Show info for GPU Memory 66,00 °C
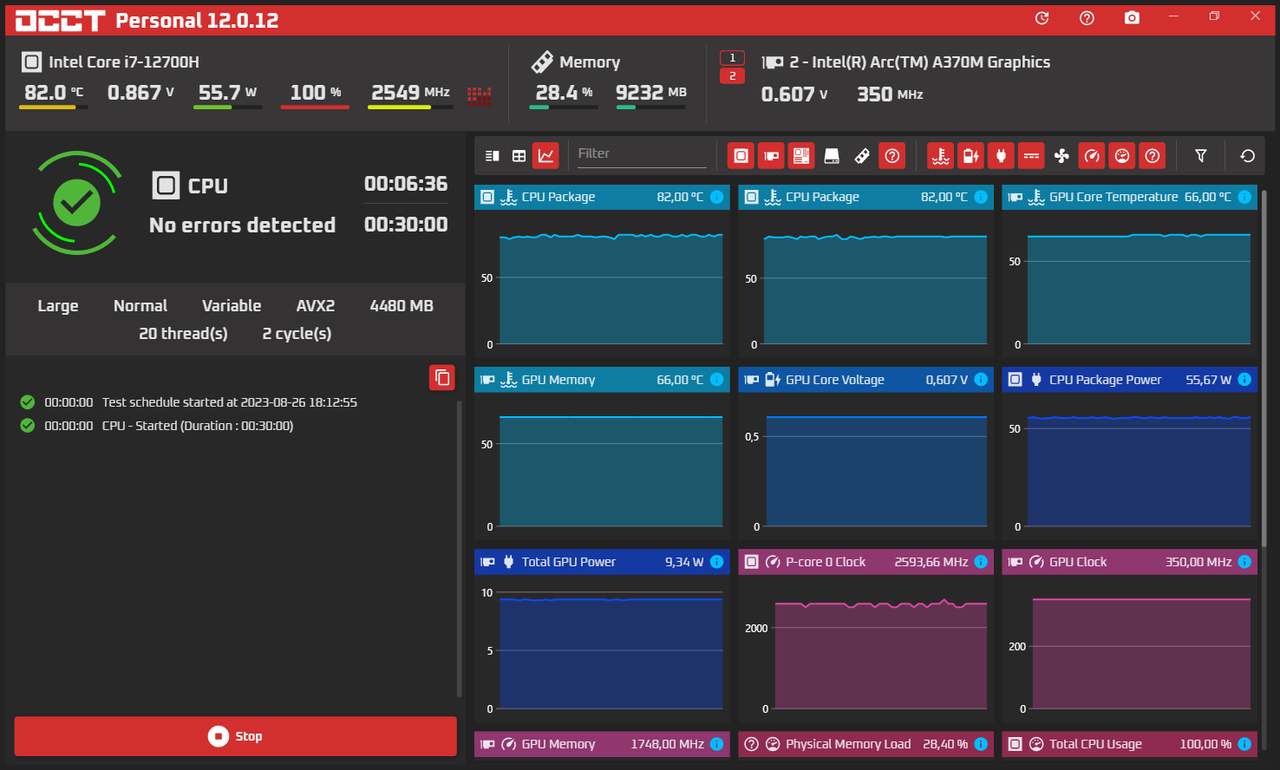The image size is (1280, 770). [716, 380]
